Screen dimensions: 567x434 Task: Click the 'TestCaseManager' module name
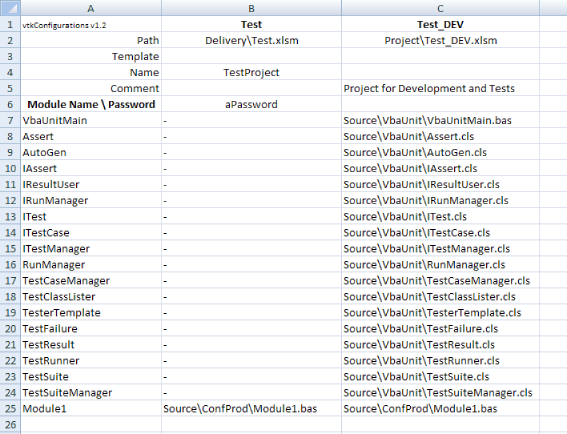click(91, 280)
